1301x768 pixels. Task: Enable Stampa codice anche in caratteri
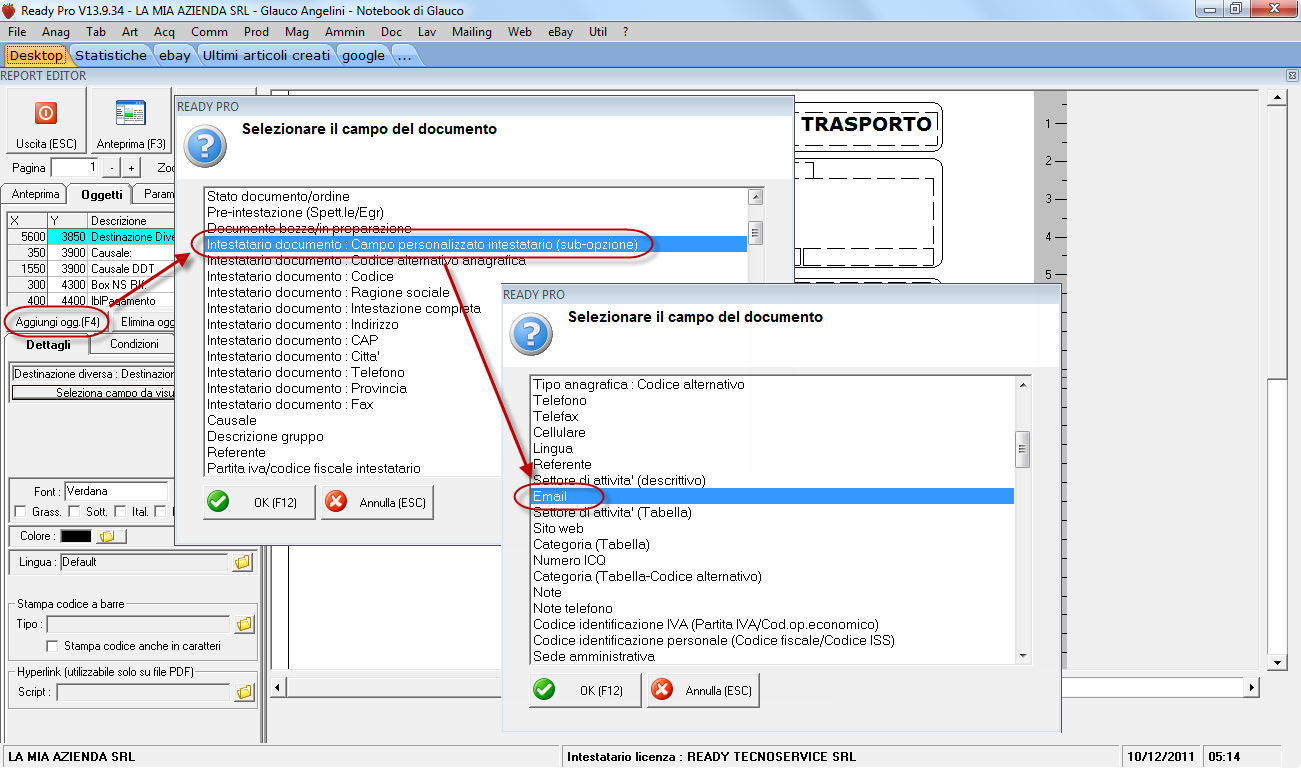(x=53, y=646)
